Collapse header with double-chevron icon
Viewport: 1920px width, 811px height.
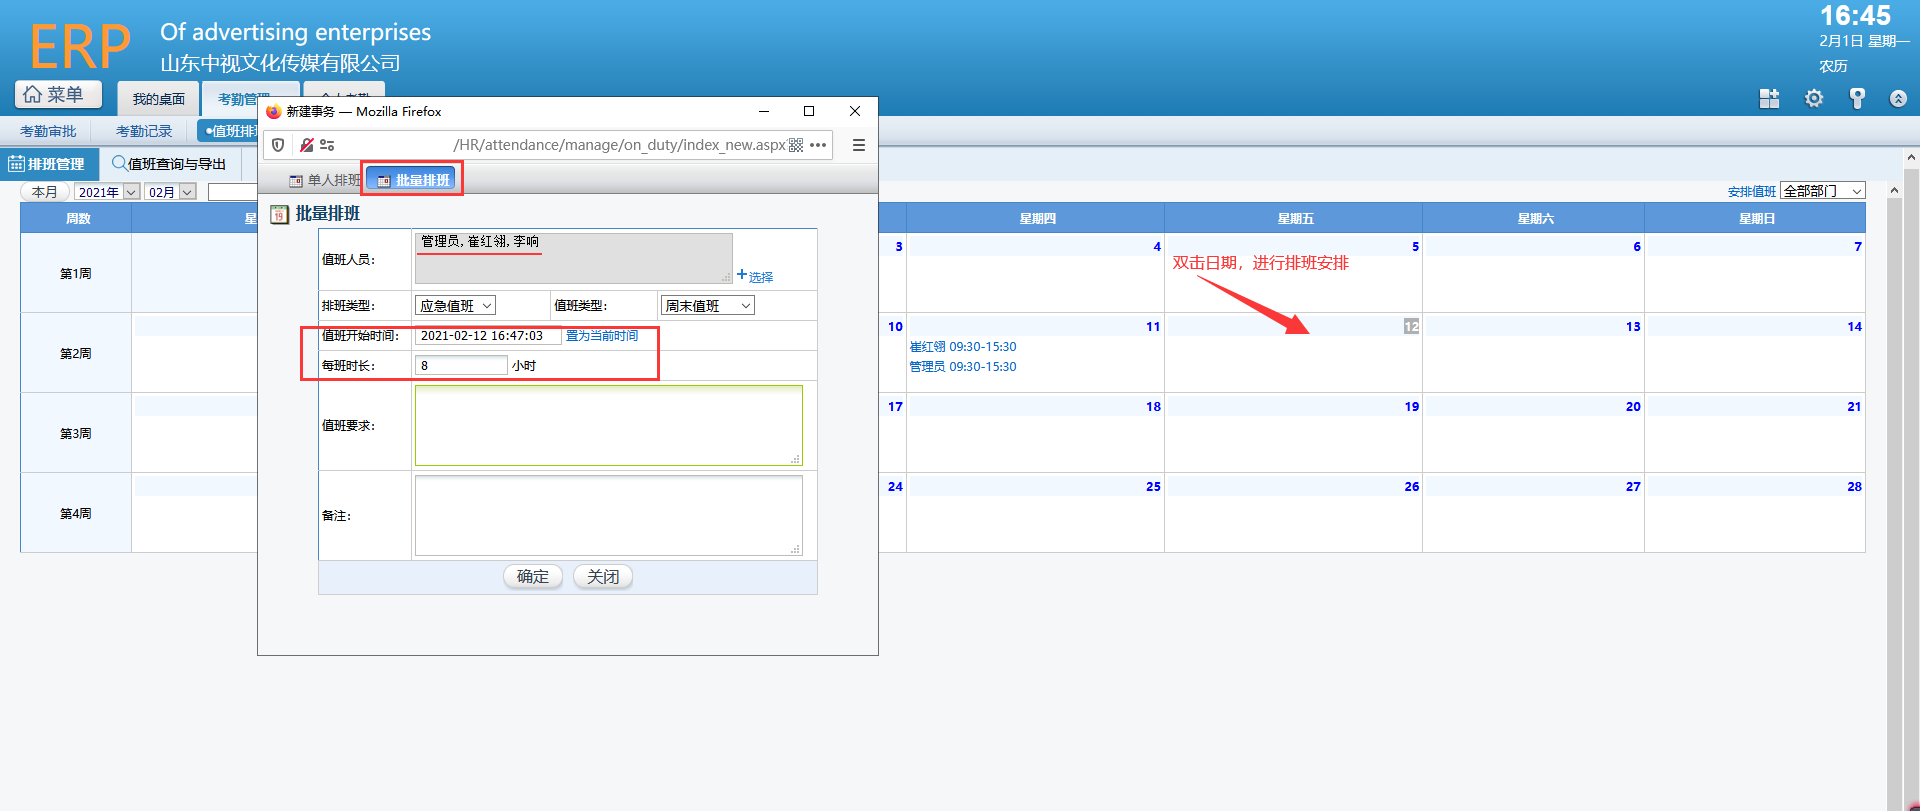(1898, 98)
